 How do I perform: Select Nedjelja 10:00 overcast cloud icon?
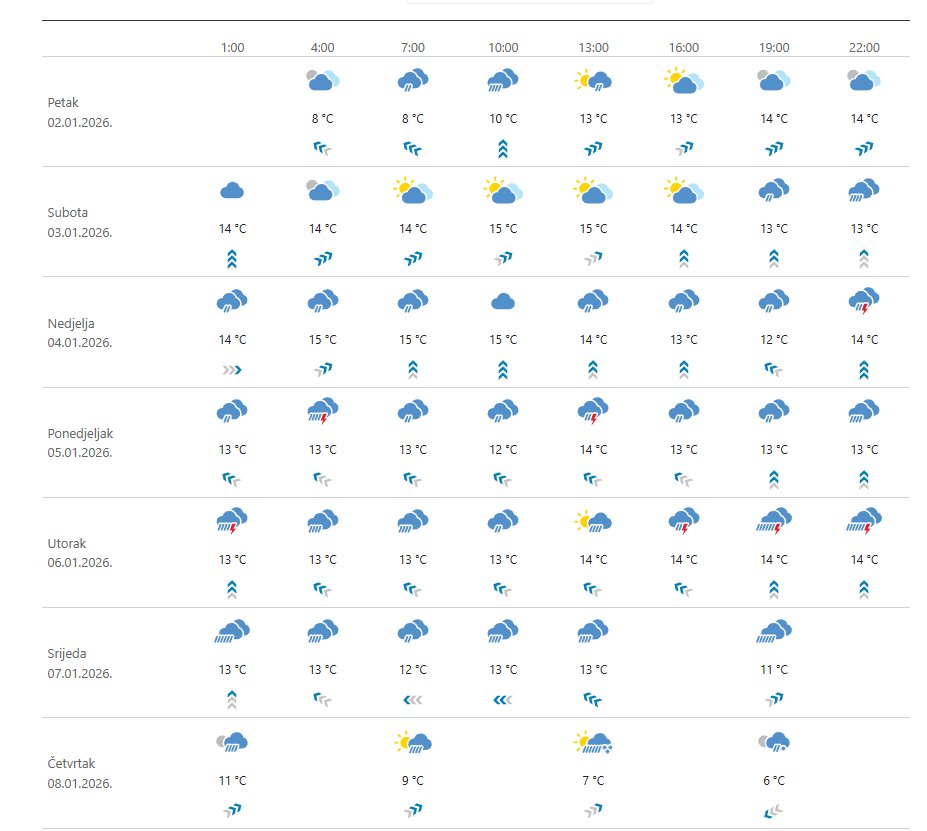(503, 301)
